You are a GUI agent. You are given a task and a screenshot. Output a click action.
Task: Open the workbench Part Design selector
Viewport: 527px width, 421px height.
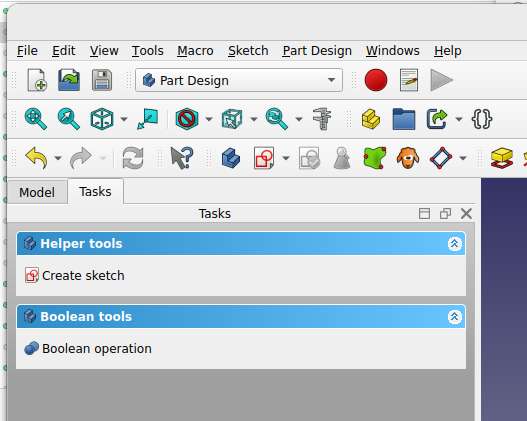[239, 80]
